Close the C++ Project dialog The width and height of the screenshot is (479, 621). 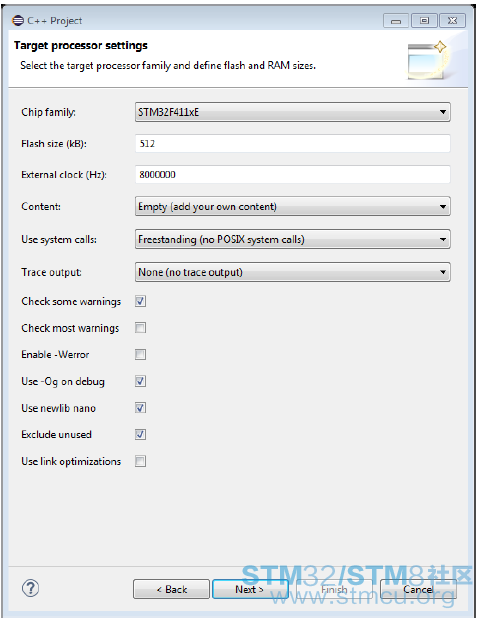pyautogui.click(x=452, y=21)
